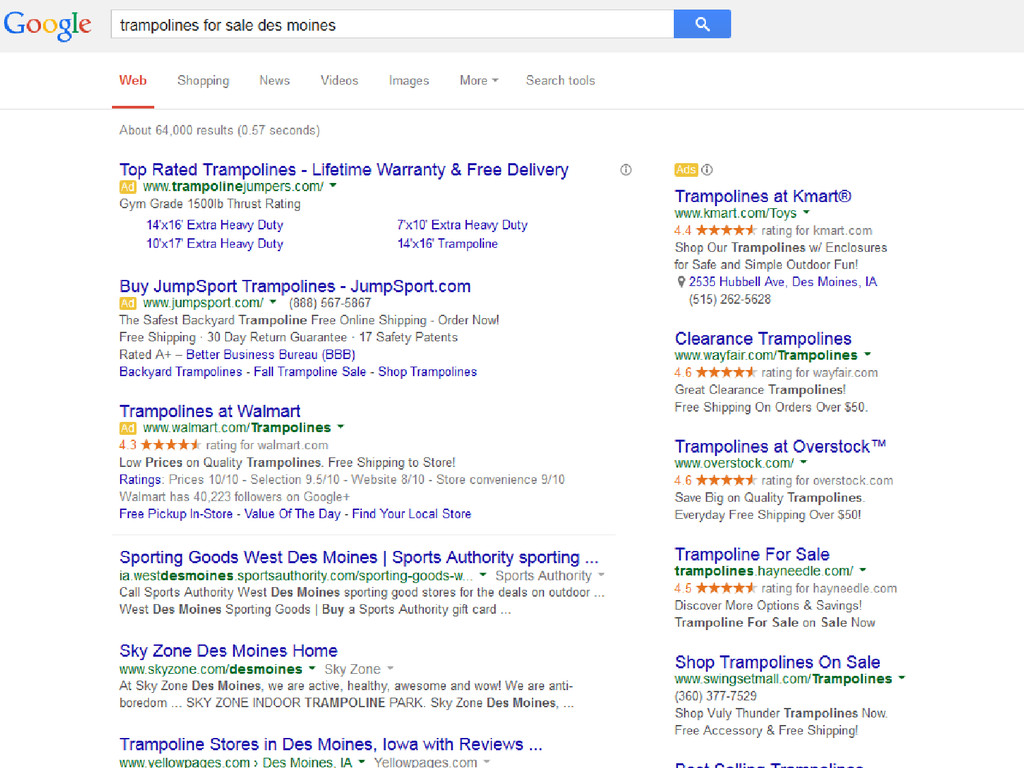Viewport: 1024px width, 768px height.
Task: Click the star rating for hayneedle.com
Action: [x=726, y=588]
